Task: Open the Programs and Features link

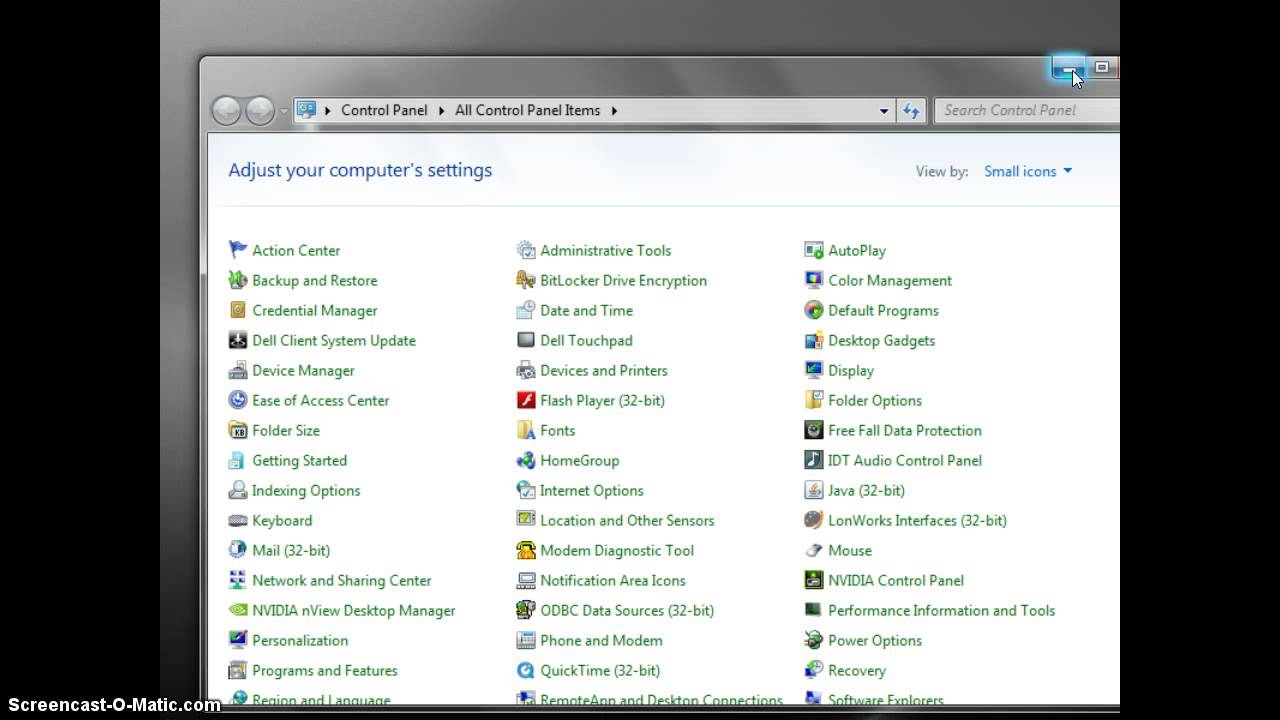Action: coord(325,670)
